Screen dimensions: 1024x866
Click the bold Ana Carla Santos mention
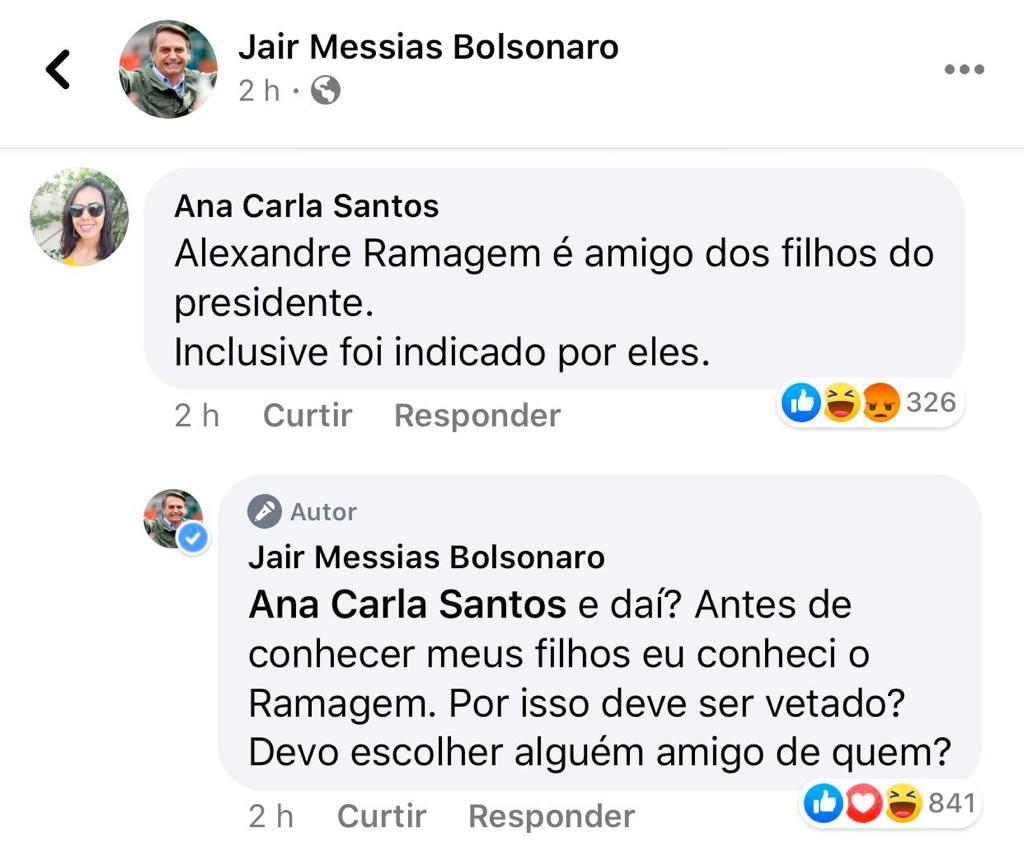pyautogui.click(x=407, y=605)
